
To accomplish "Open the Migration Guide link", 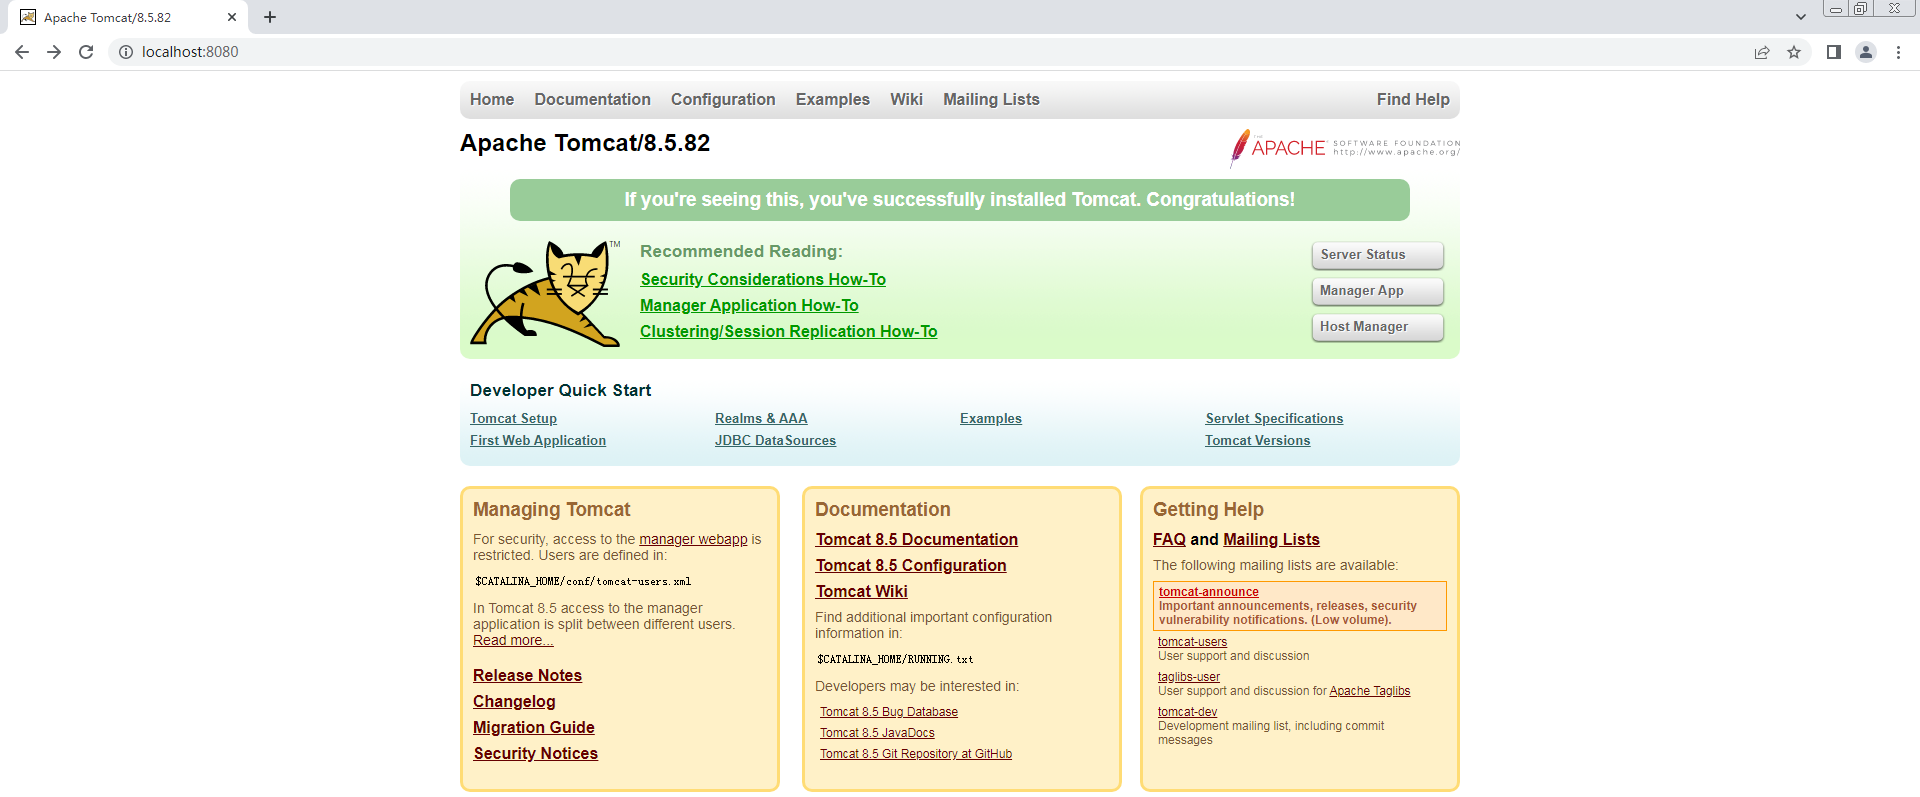I will 534,728.
